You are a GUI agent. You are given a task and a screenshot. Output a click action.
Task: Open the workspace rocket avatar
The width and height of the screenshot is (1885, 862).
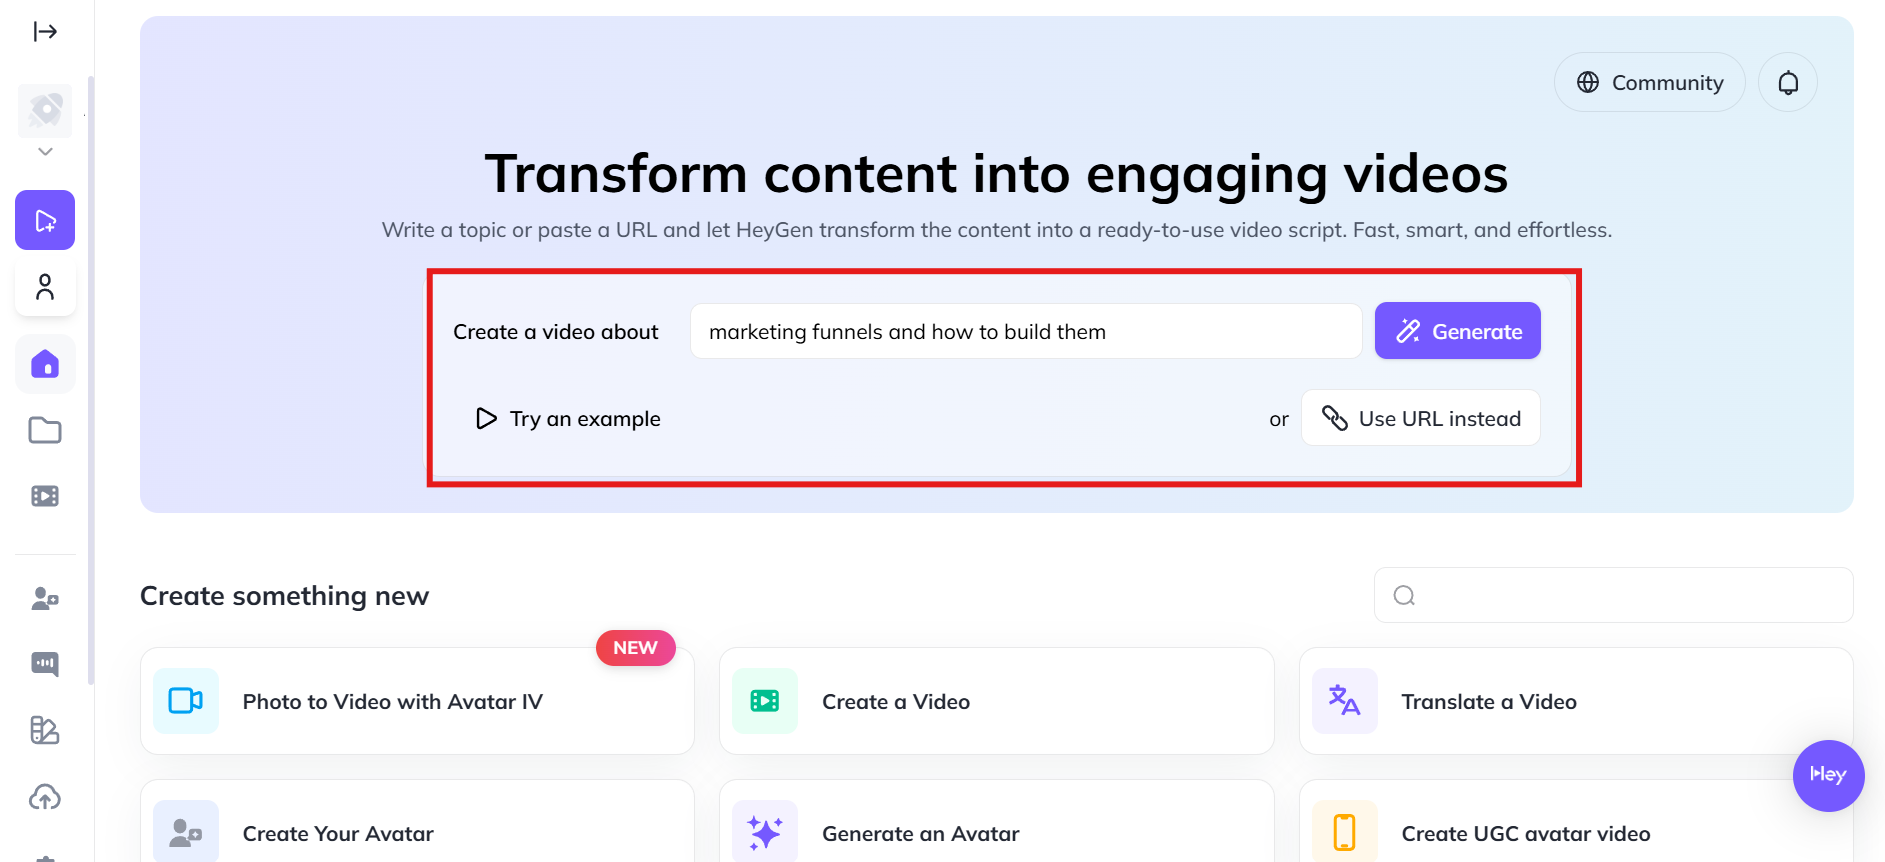point(45,110)
